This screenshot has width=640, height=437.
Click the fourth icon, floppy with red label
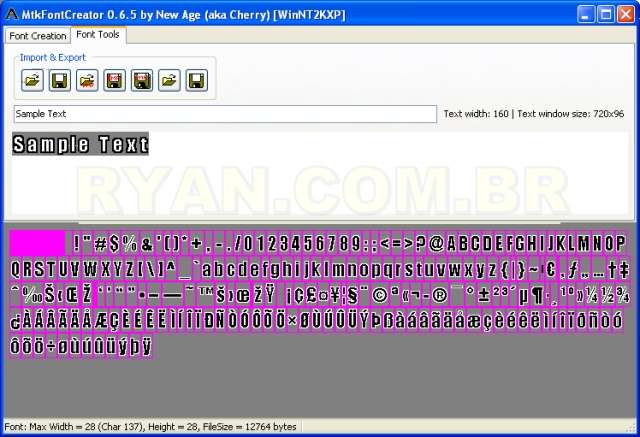[114, 79]
